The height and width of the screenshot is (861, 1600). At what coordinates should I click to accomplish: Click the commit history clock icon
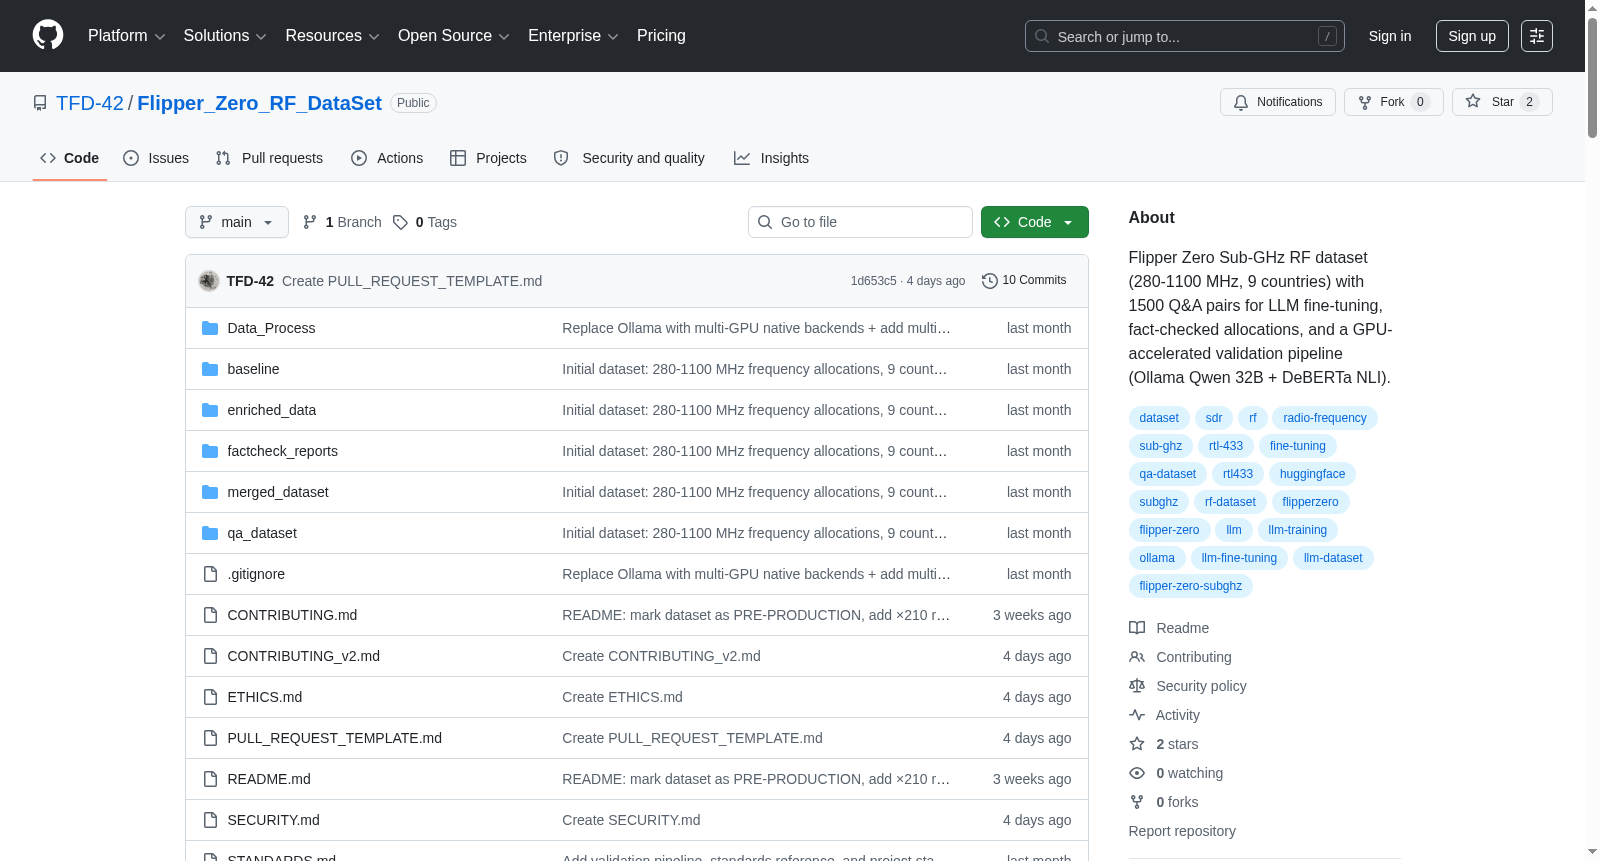pos(990,281)
